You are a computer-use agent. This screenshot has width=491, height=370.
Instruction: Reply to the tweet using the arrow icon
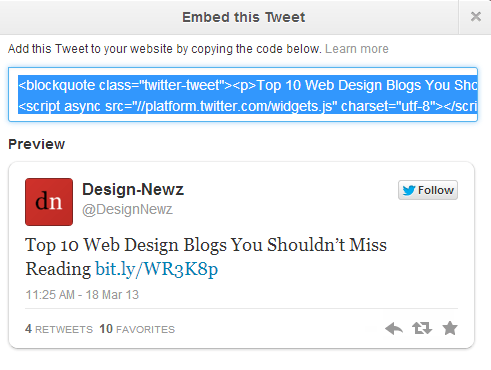[x=394, y=328]
